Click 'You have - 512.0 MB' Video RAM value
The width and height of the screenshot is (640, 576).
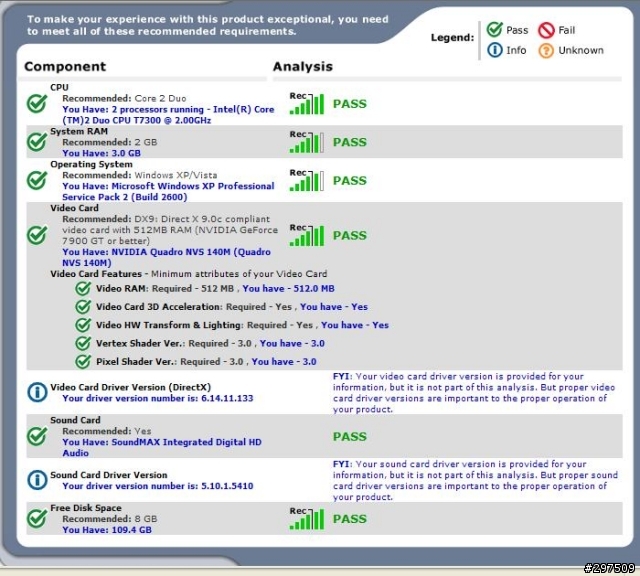point(289,289)
